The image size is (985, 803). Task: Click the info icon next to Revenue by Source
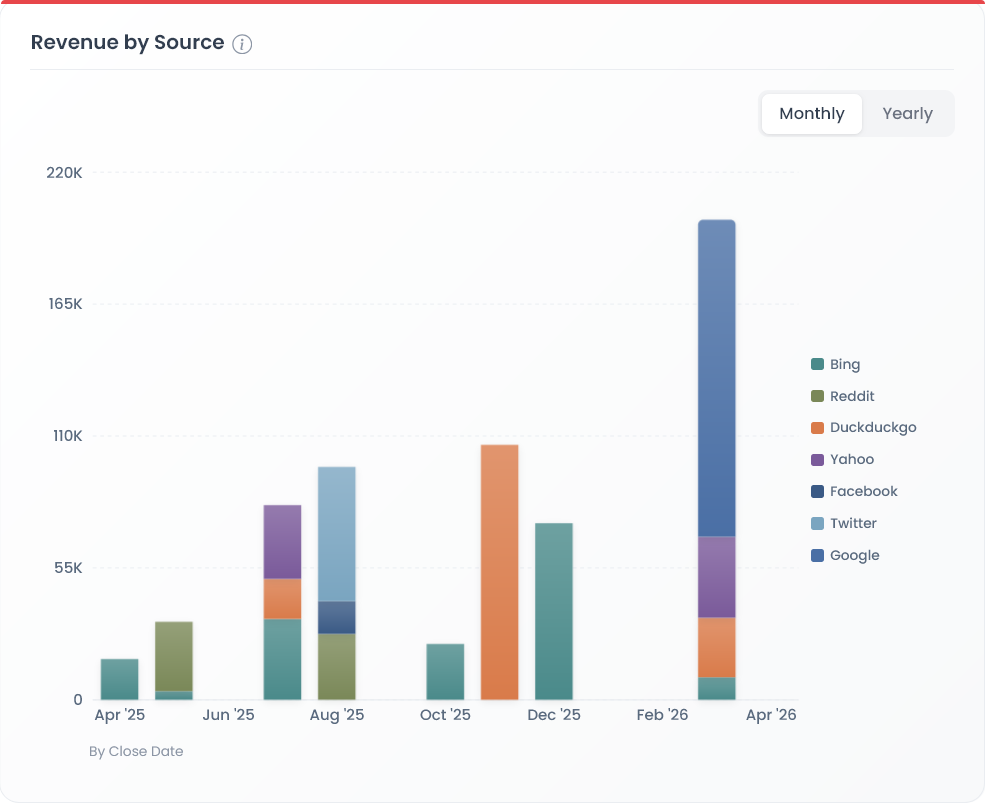(242, 44)
